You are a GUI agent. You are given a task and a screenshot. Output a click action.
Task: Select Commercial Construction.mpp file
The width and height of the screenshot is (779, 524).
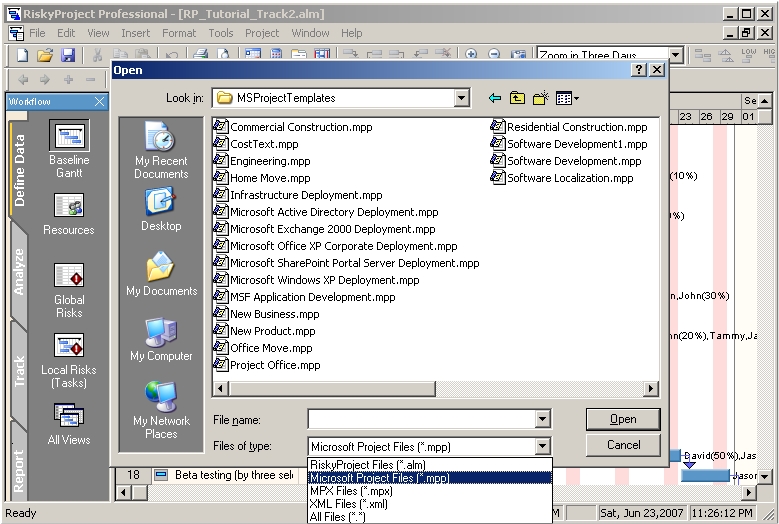(293, 127)
